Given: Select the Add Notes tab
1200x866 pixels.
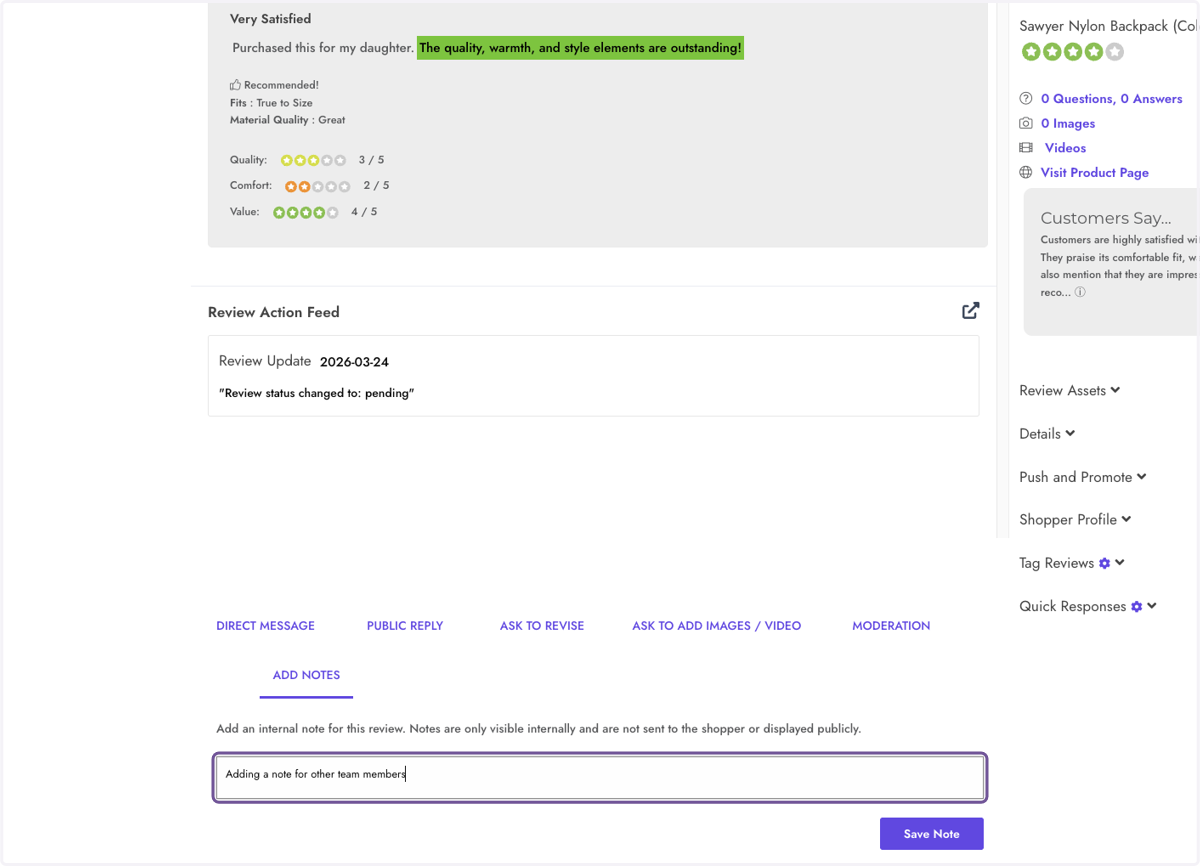Looking at the screenshot, I should [x=306, y=675].
